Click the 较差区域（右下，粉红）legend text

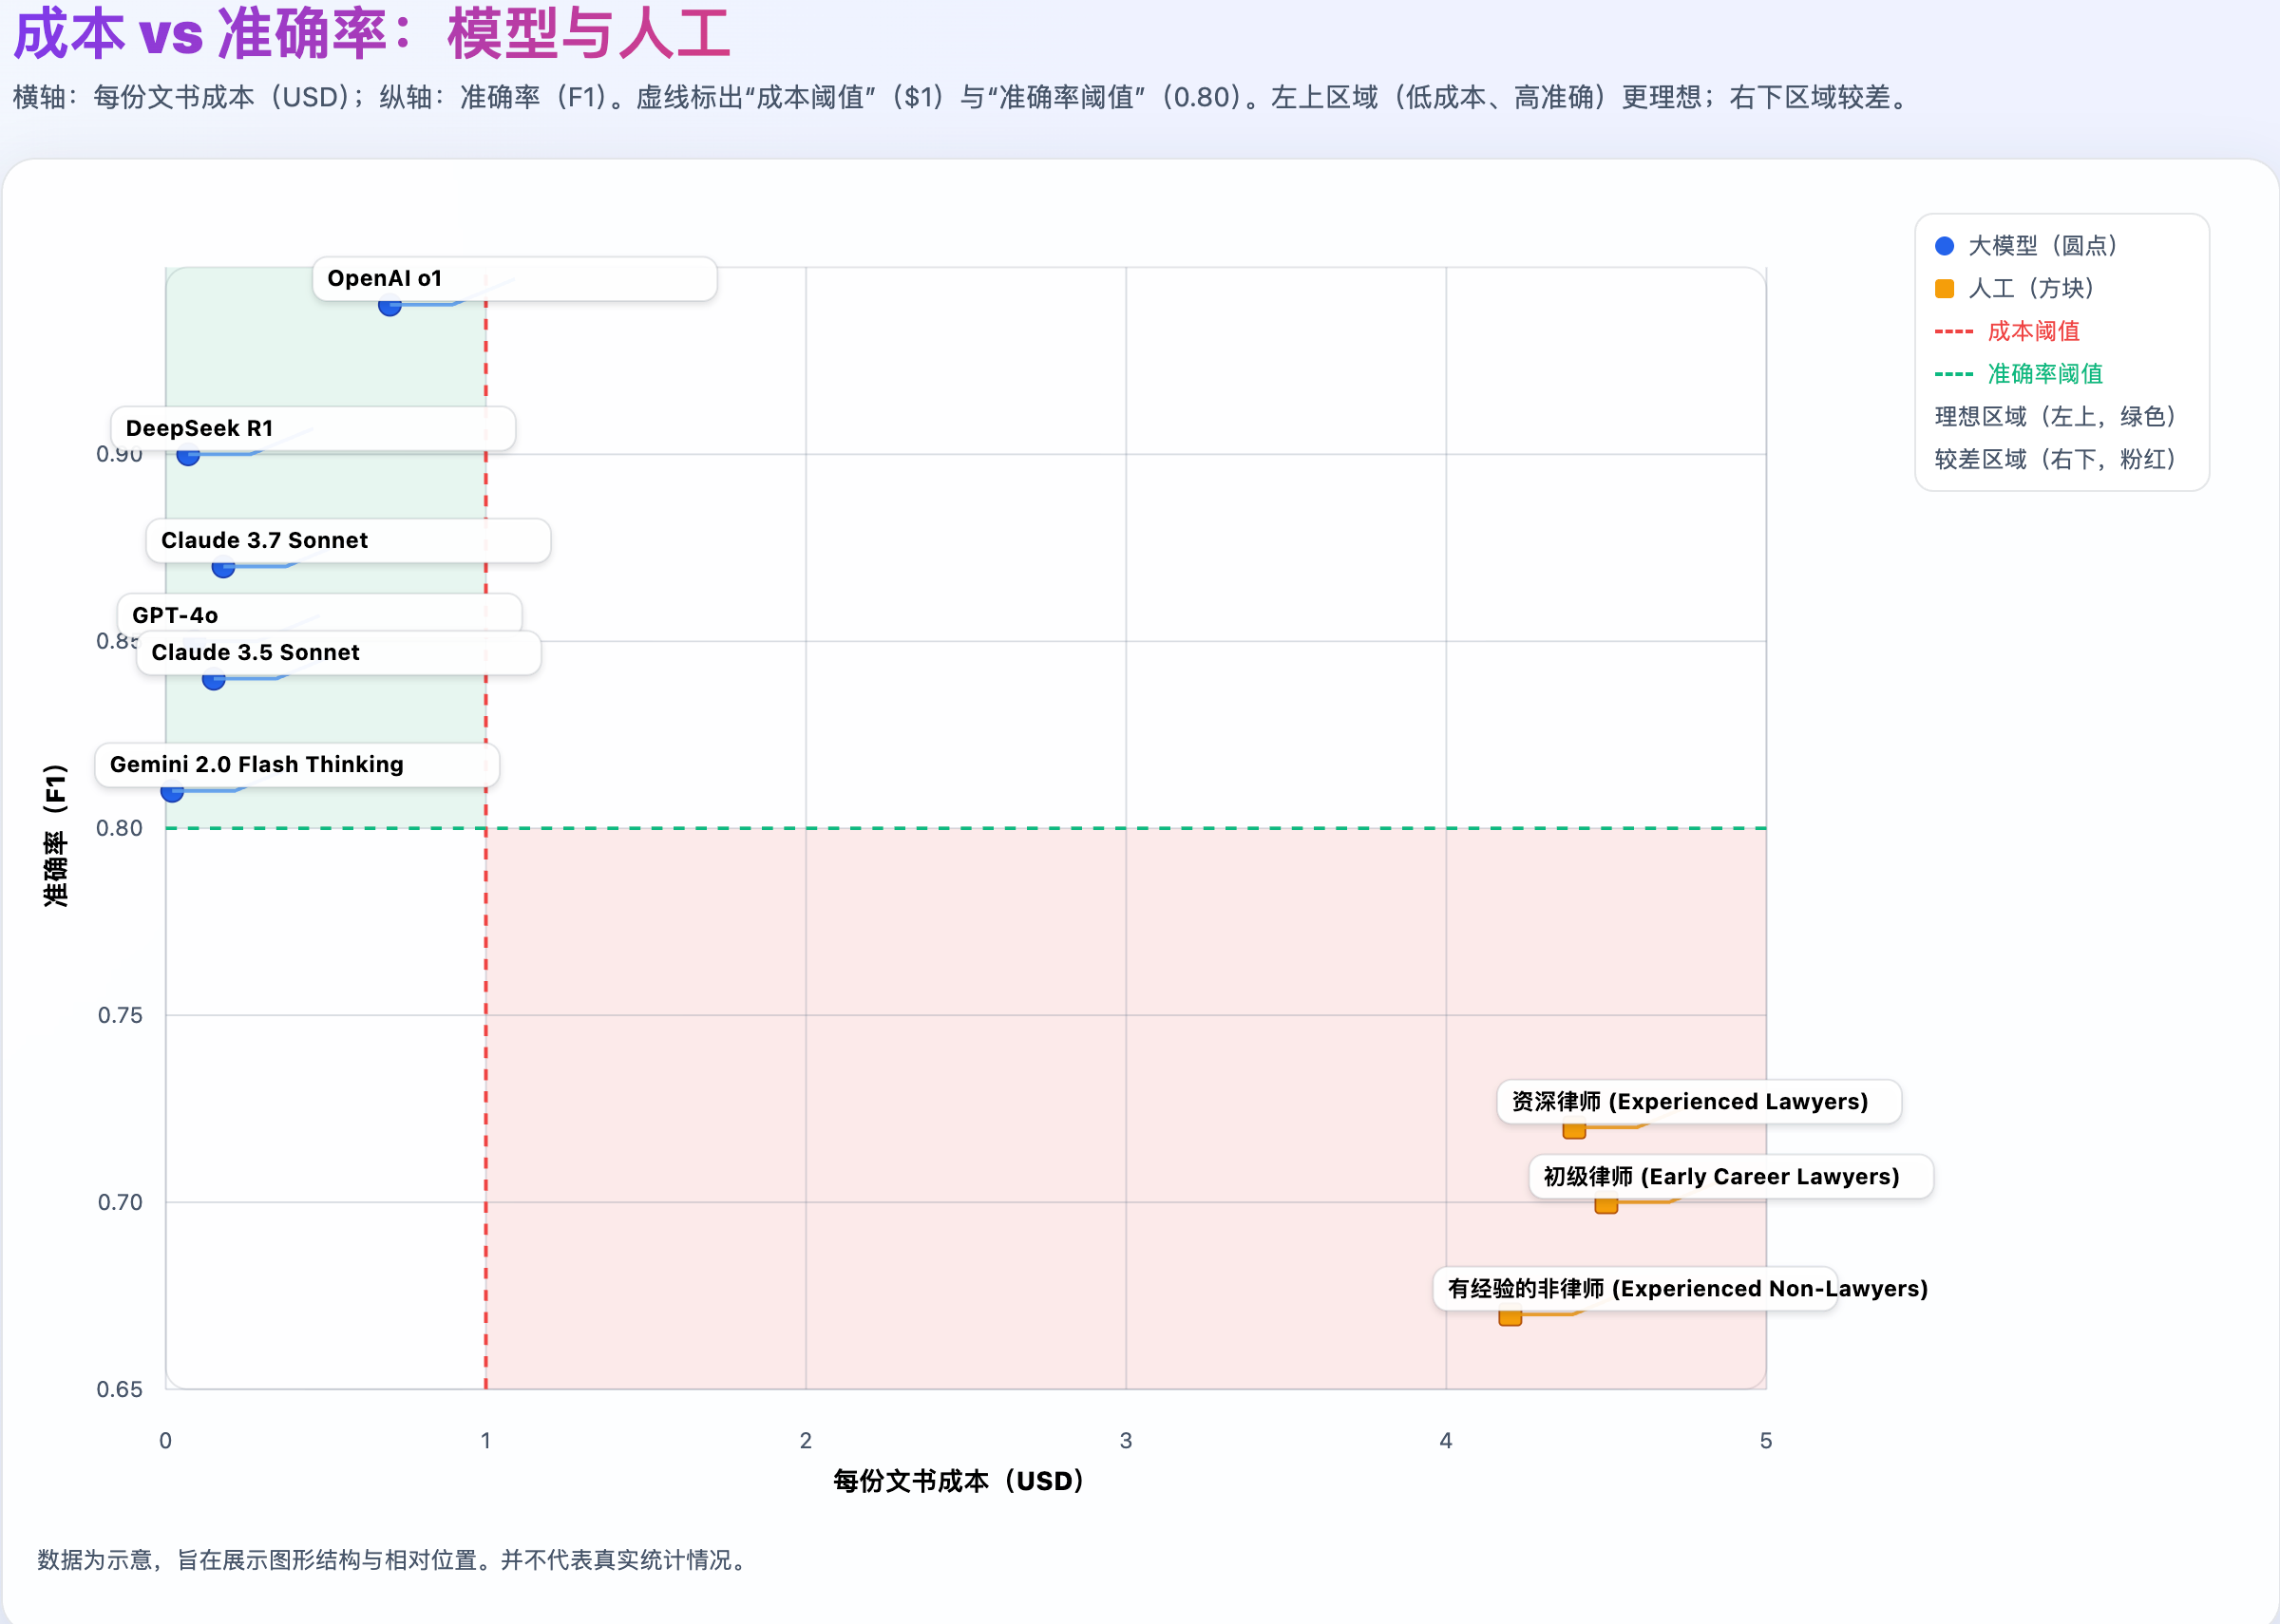(2050, 460)
